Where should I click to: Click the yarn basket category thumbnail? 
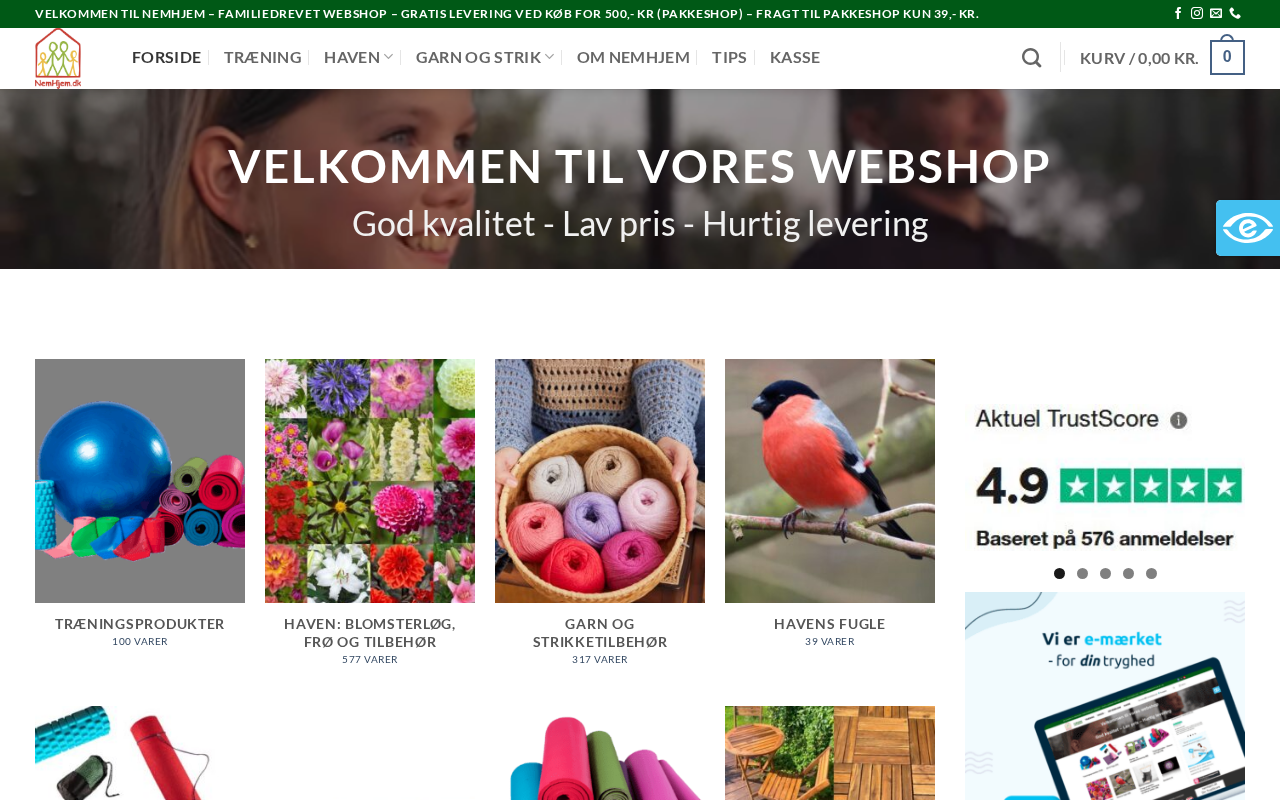pyautogui.click(x=600, y=481)
